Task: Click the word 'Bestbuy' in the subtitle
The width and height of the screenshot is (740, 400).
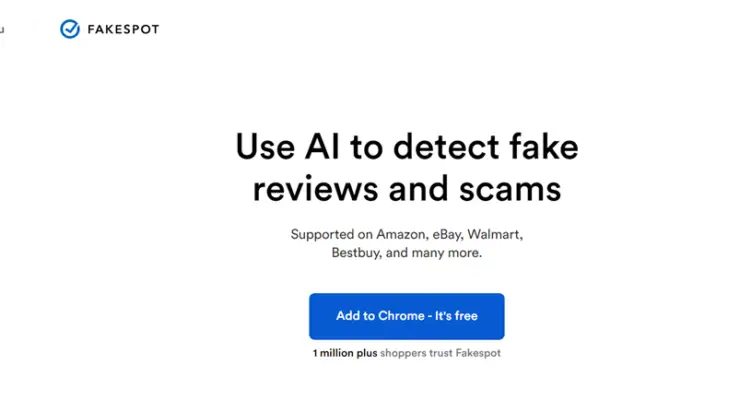Action: [x=356, y=253]
